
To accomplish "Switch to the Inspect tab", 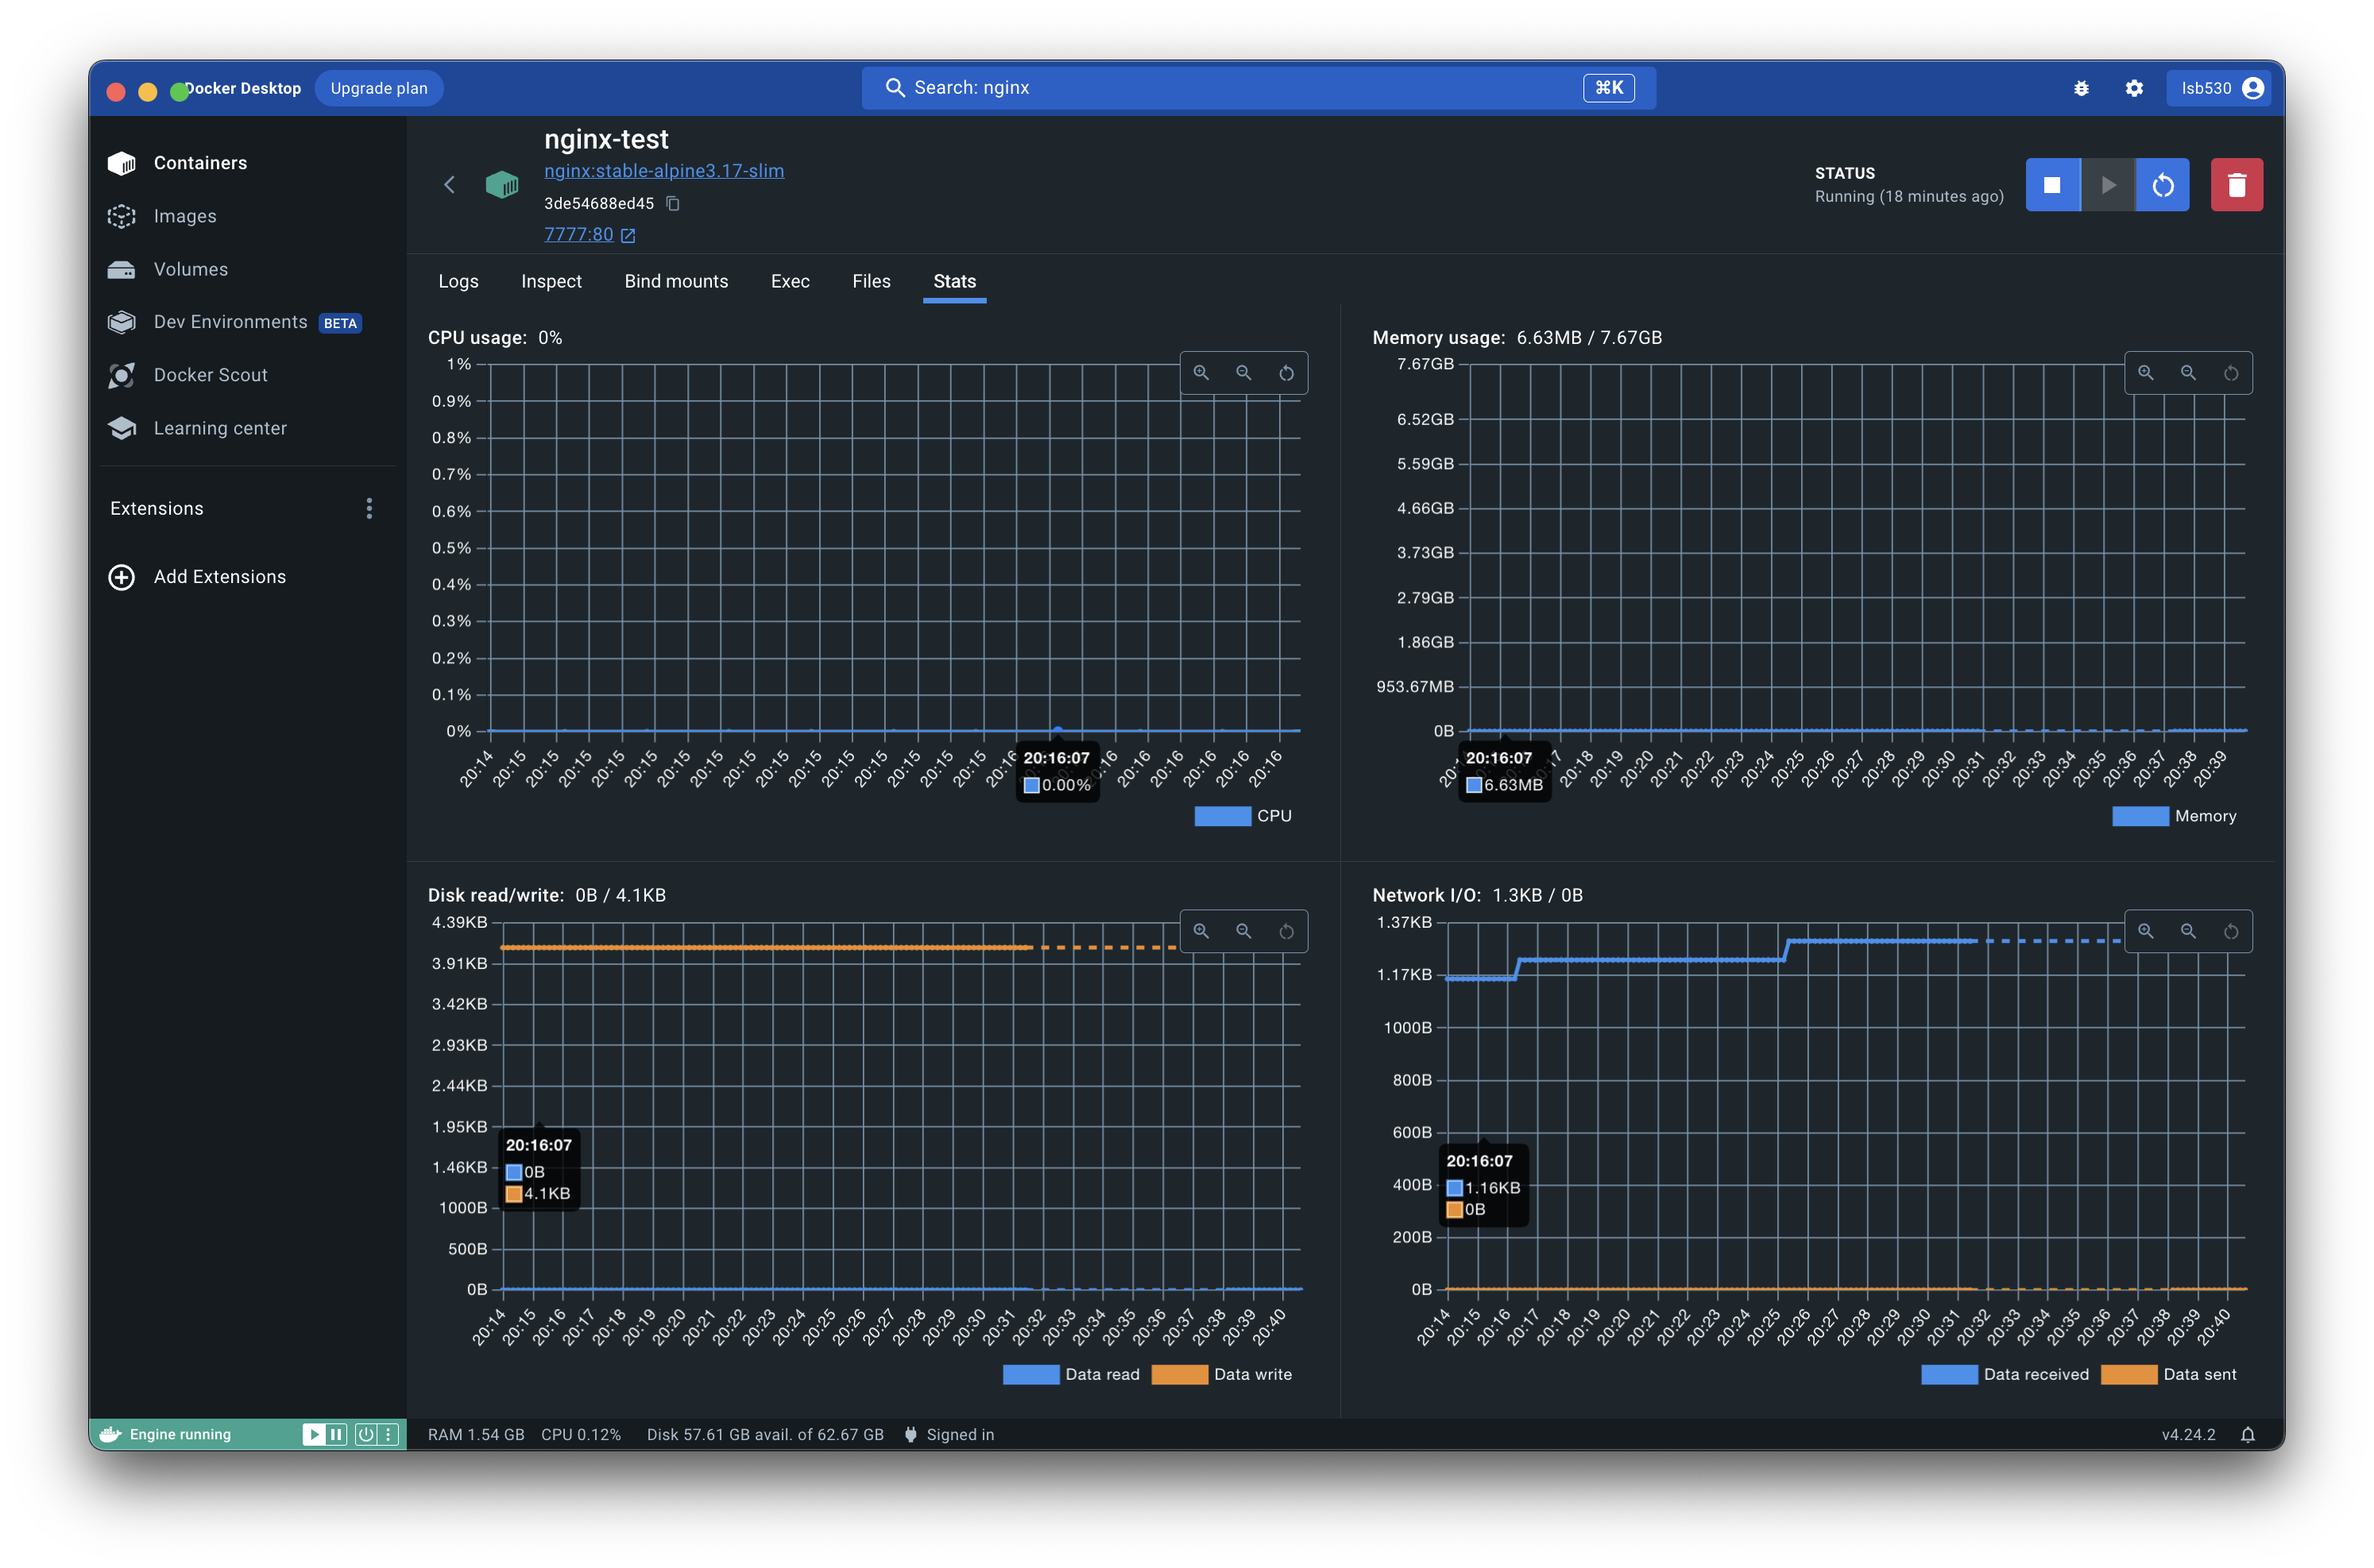I will tap(551, 281).
